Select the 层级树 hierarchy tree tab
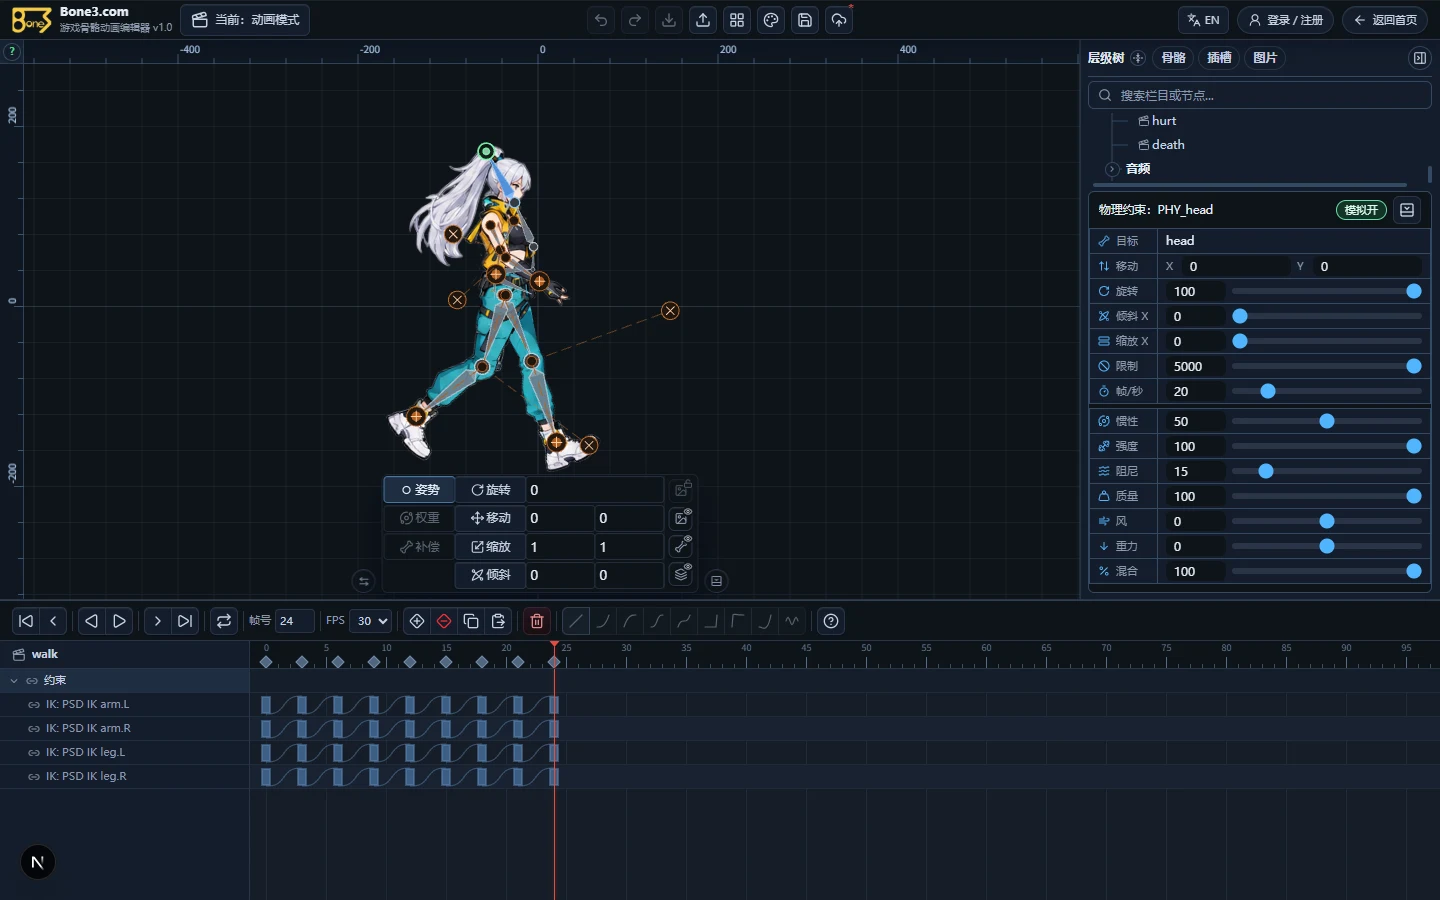This screenshot has width=1440, height=900. point(1106,58)
